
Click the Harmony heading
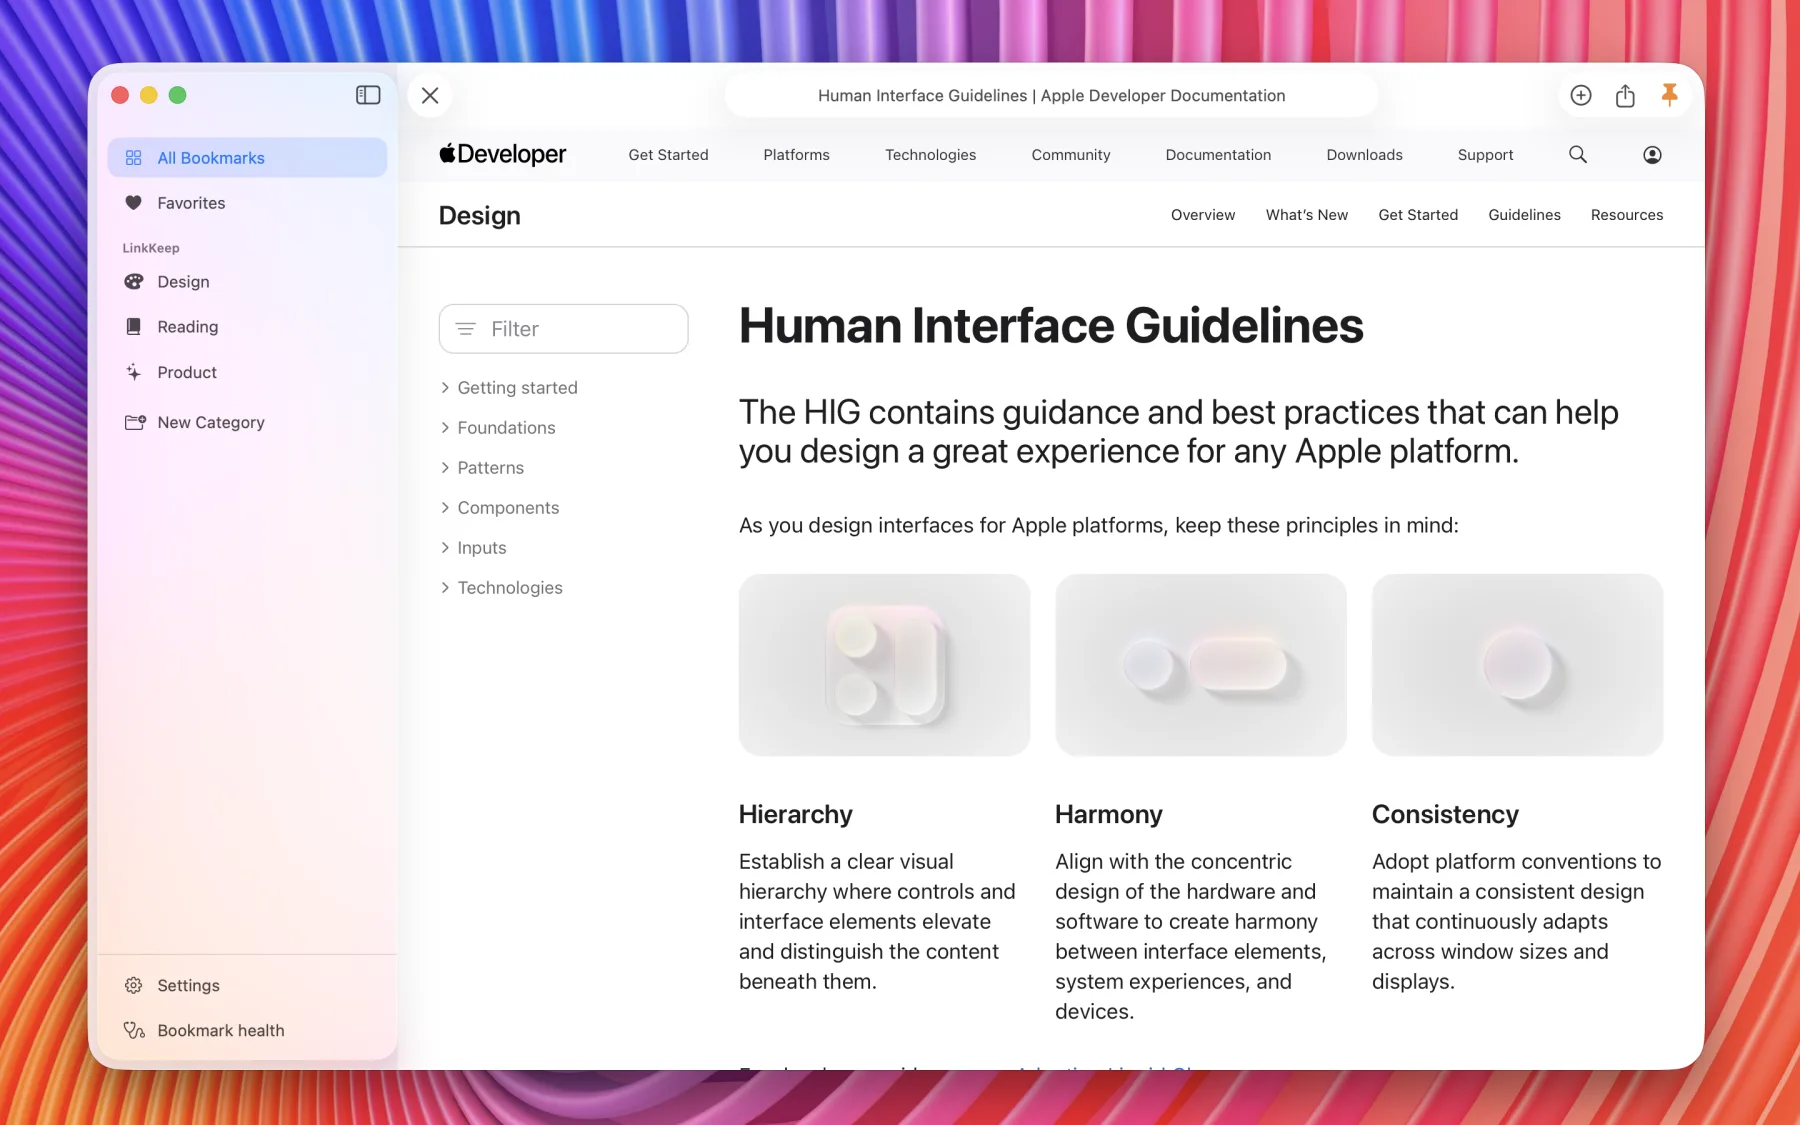pos(1108,814)
